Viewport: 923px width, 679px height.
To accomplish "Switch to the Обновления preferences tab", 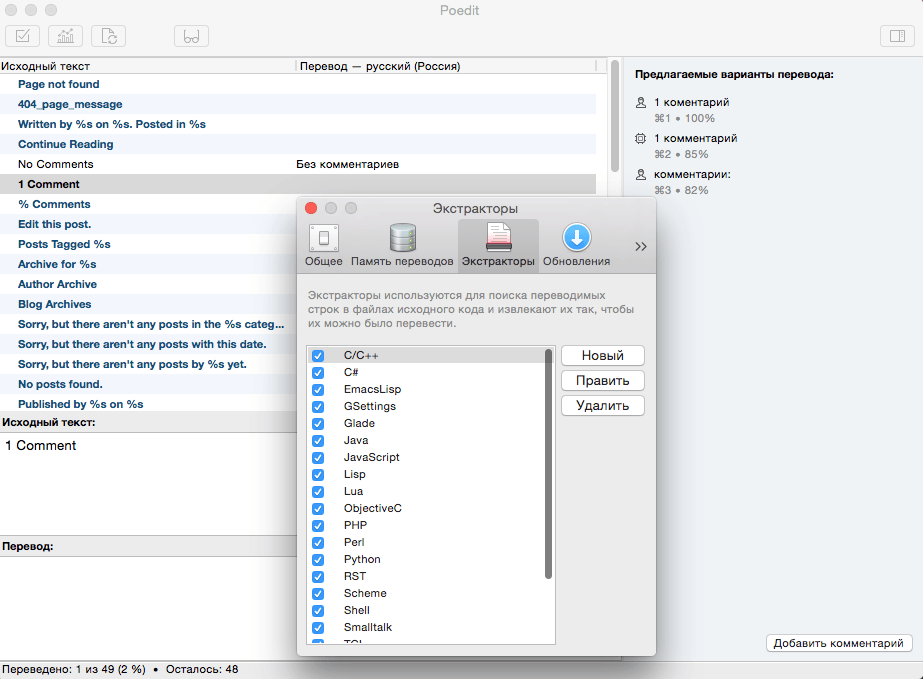I will pos(576,246).
